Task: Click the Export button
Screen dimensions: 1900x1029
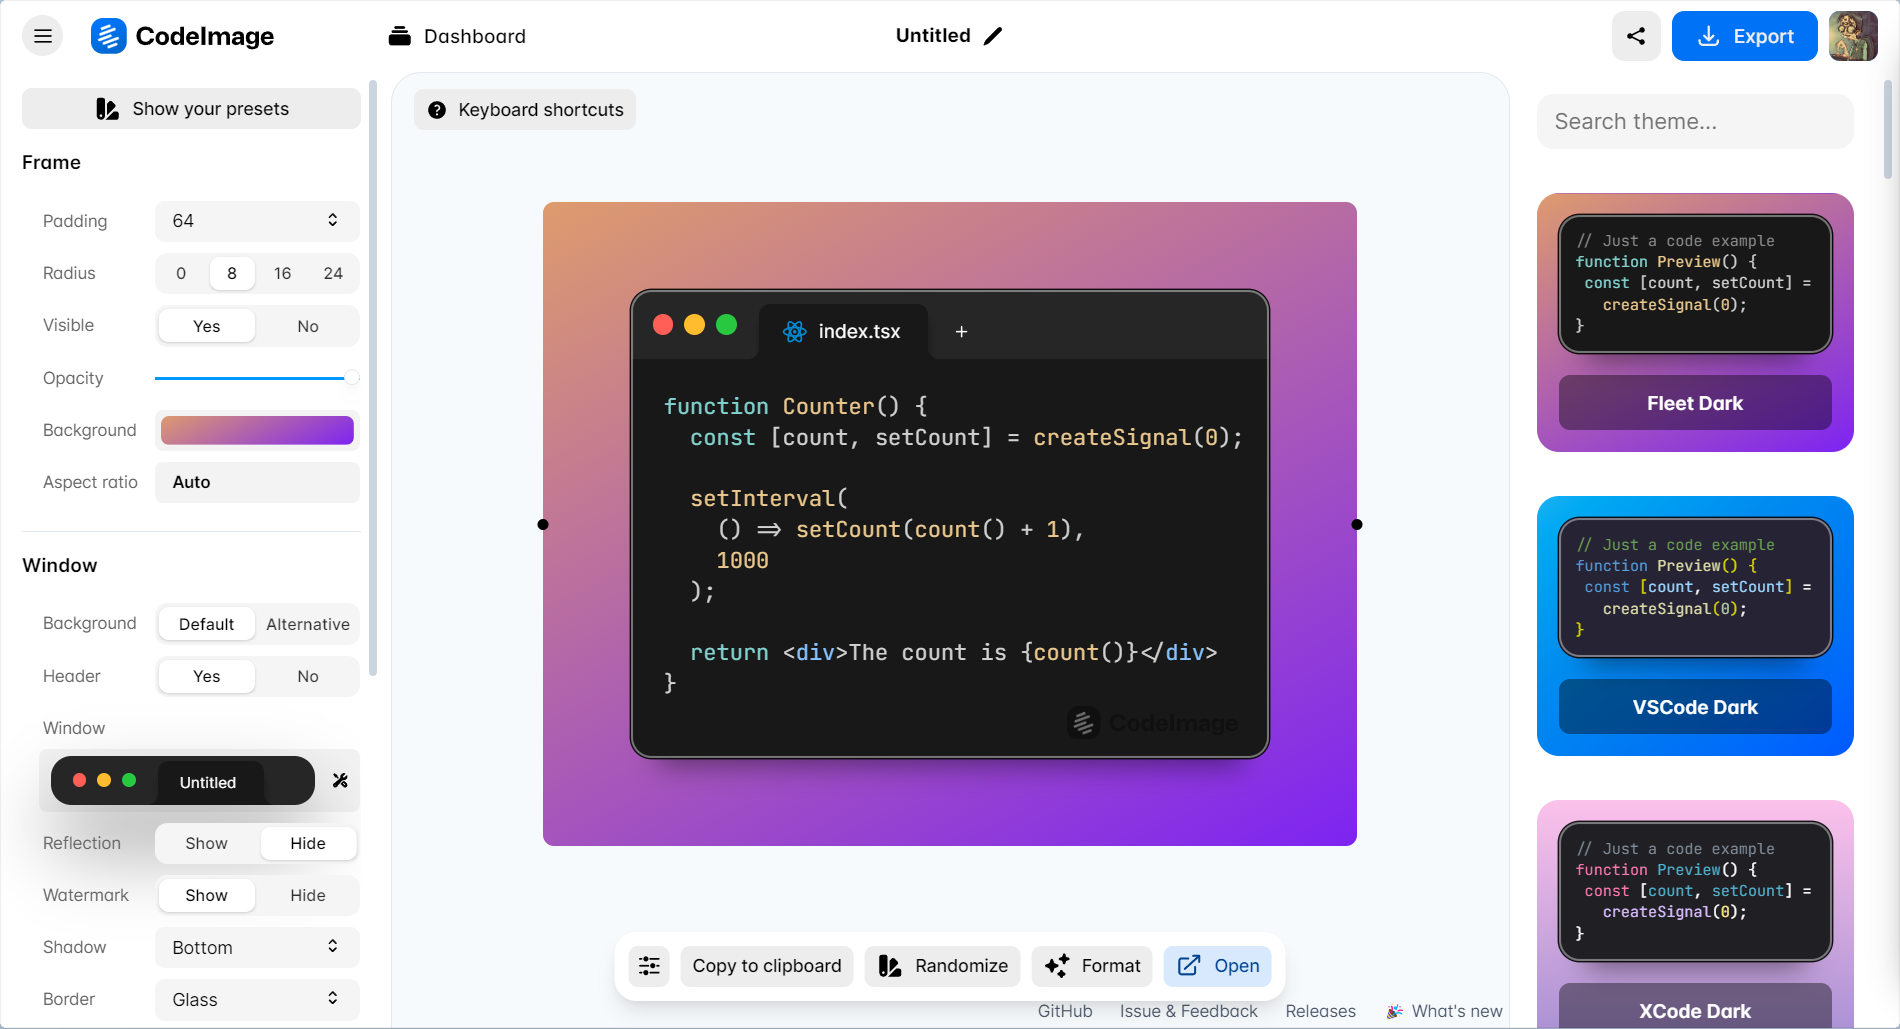Action: [1745, 36]
